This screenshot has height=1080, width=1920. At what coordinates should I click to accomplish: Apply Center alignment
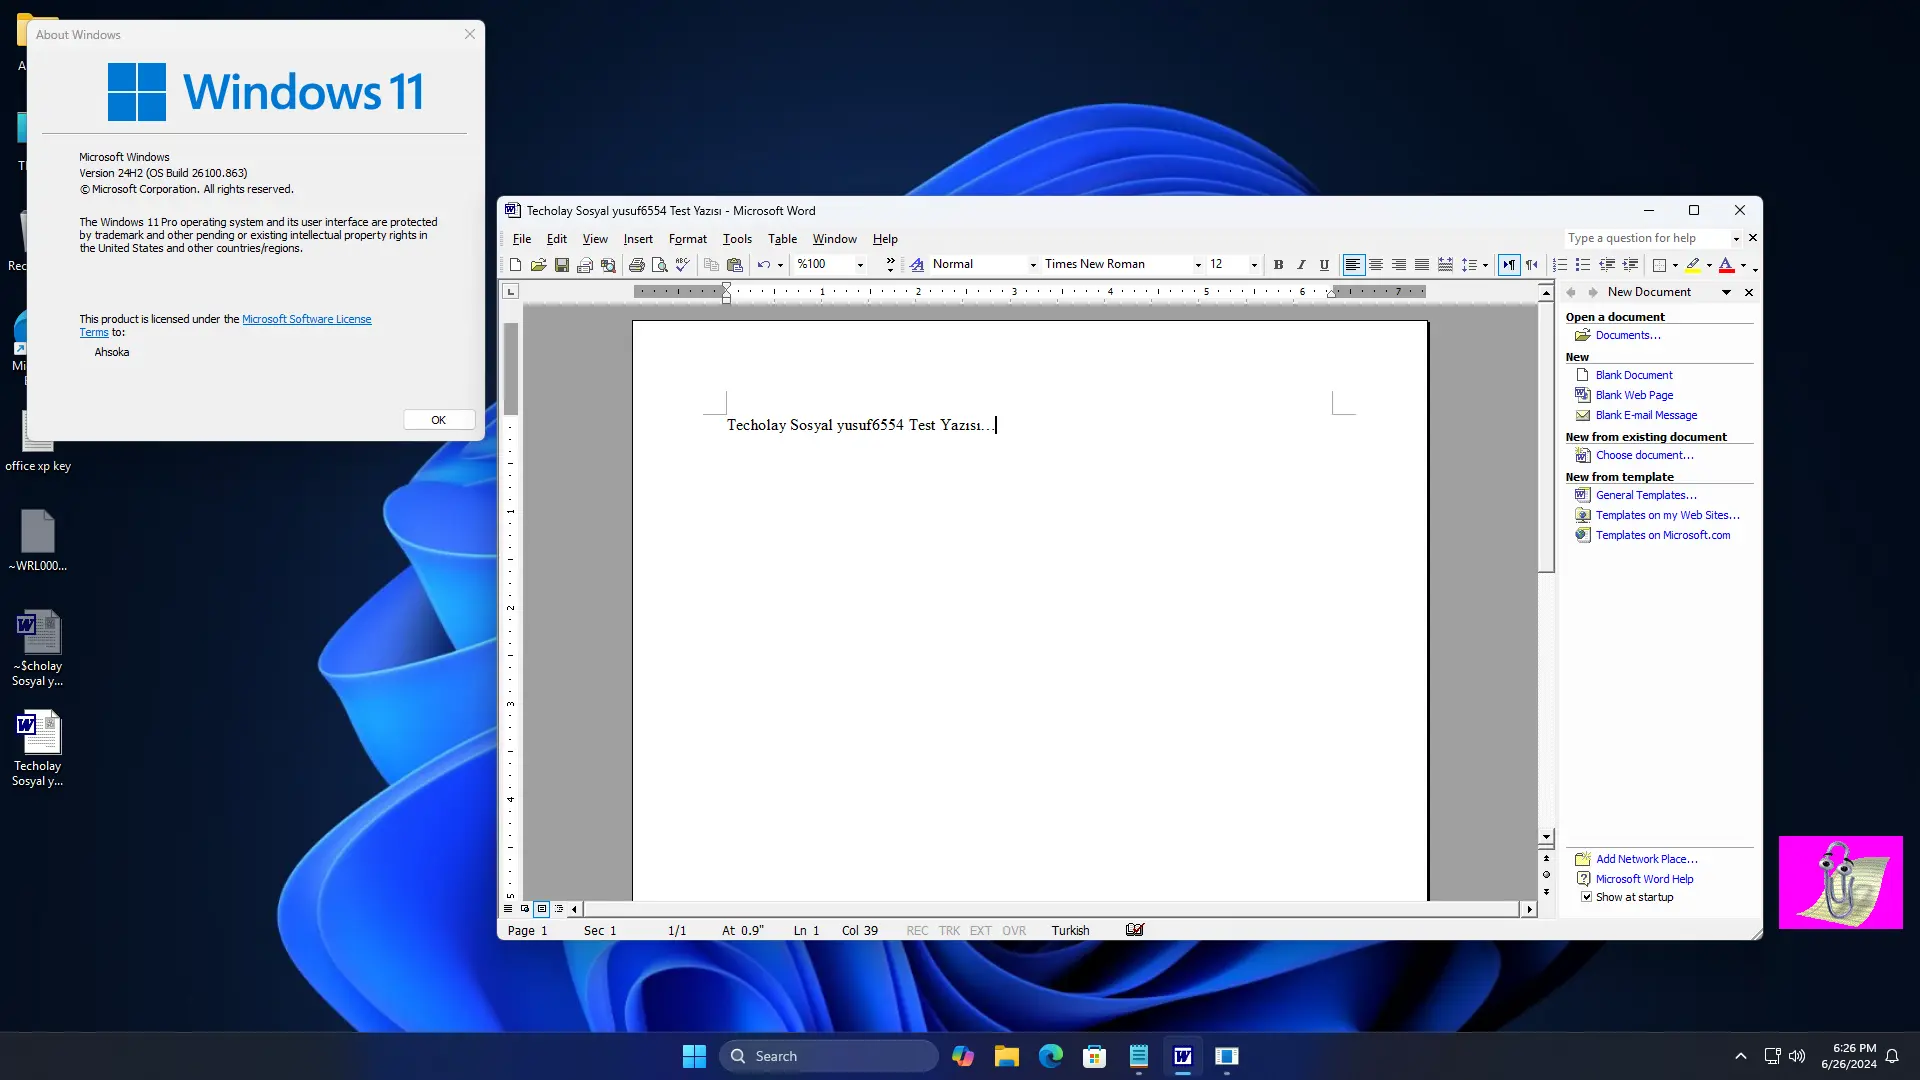(x=1376, y=265)
